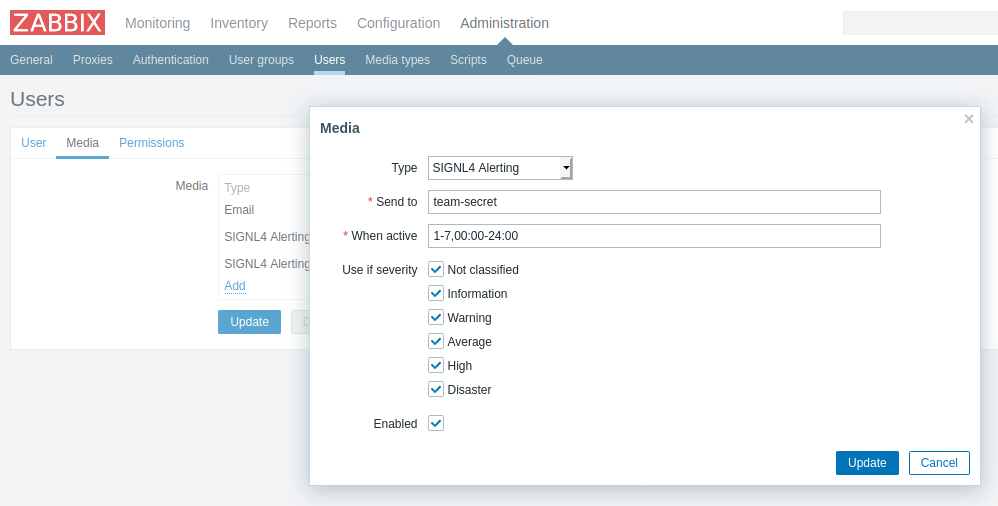The height and width of the screenshot is (506, 998).
Task: Toggle the Disaster severity checkbox
Action: (x=436, y=389)
